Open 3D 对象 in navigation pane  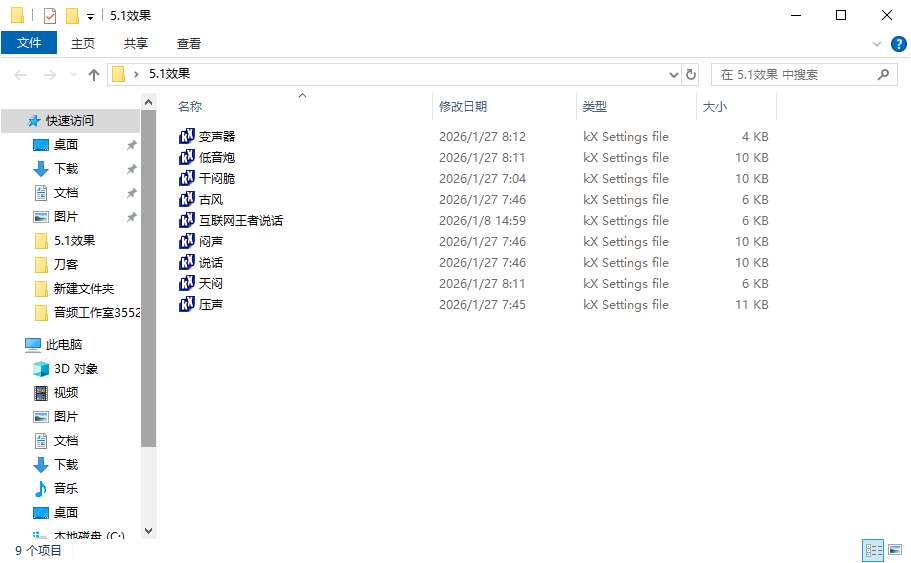[75, 368]
